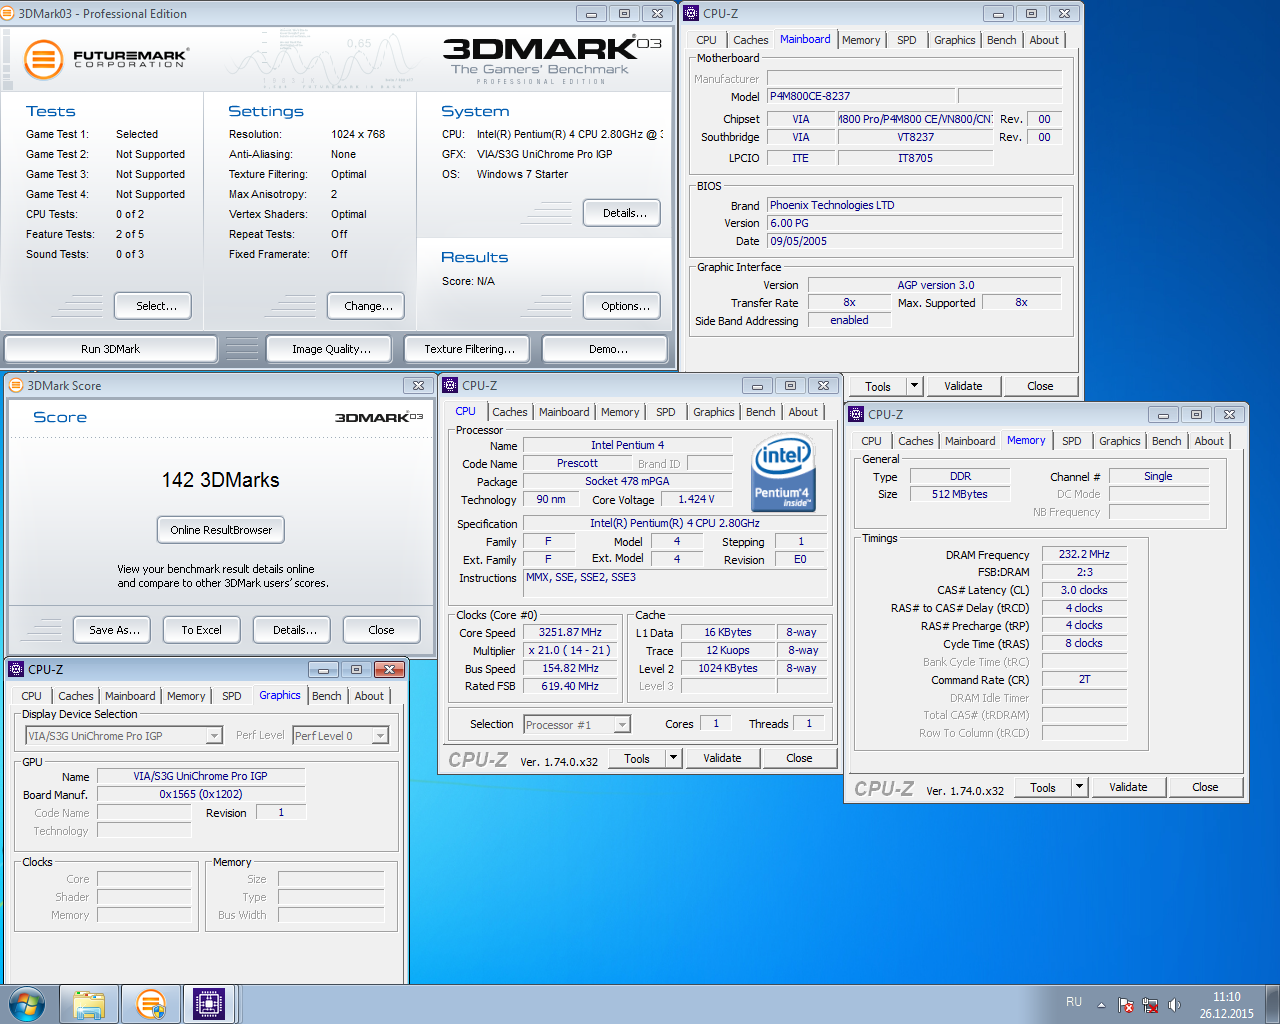
Task: Click Close button in CPU tab window
Action: 799,758
